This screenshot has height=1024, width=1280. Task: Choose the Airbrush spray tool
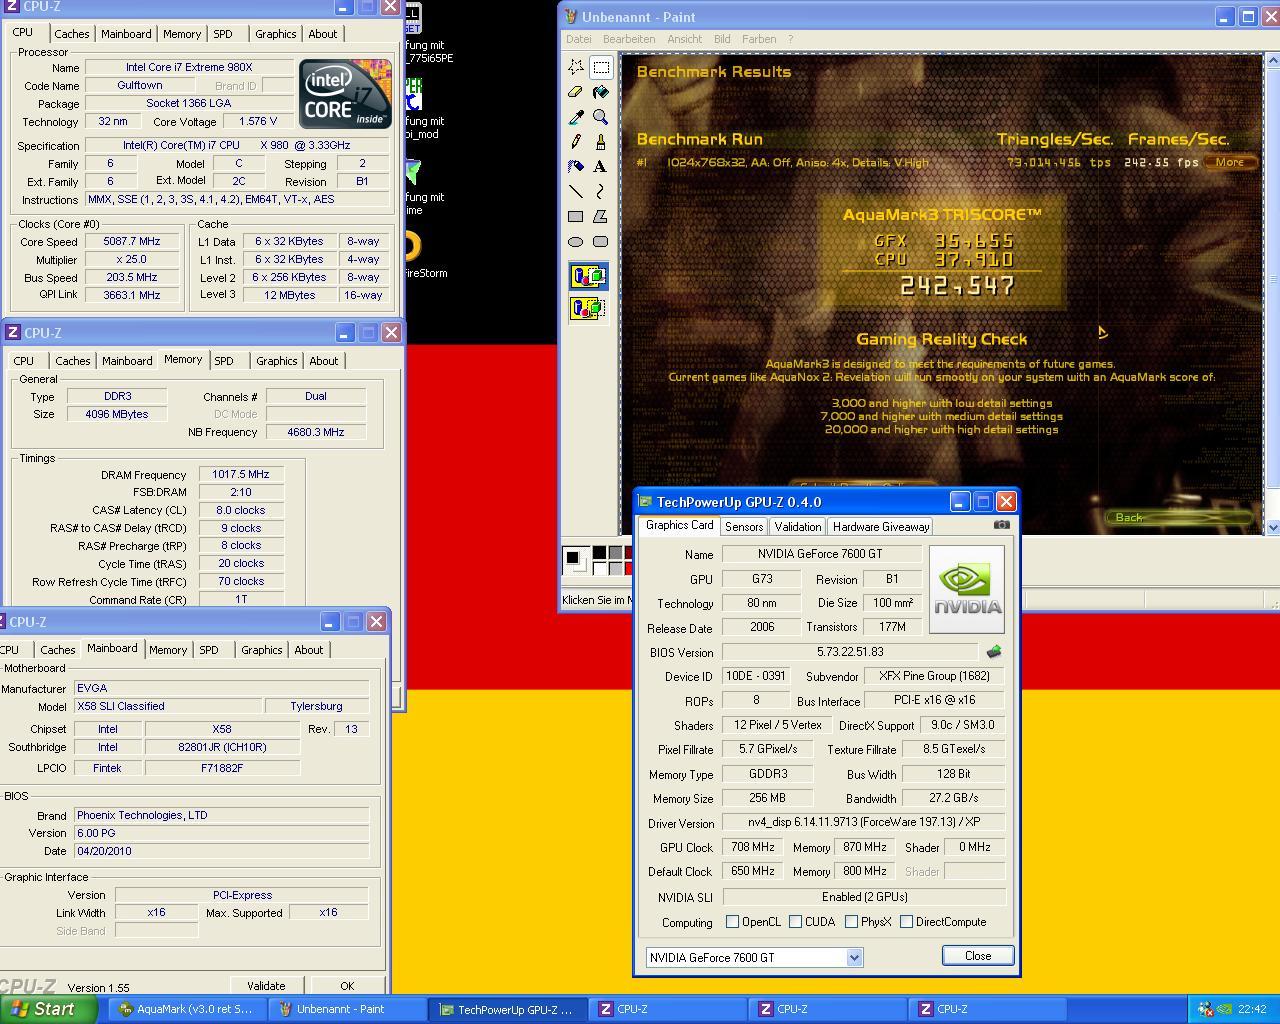tap(576, 166)
